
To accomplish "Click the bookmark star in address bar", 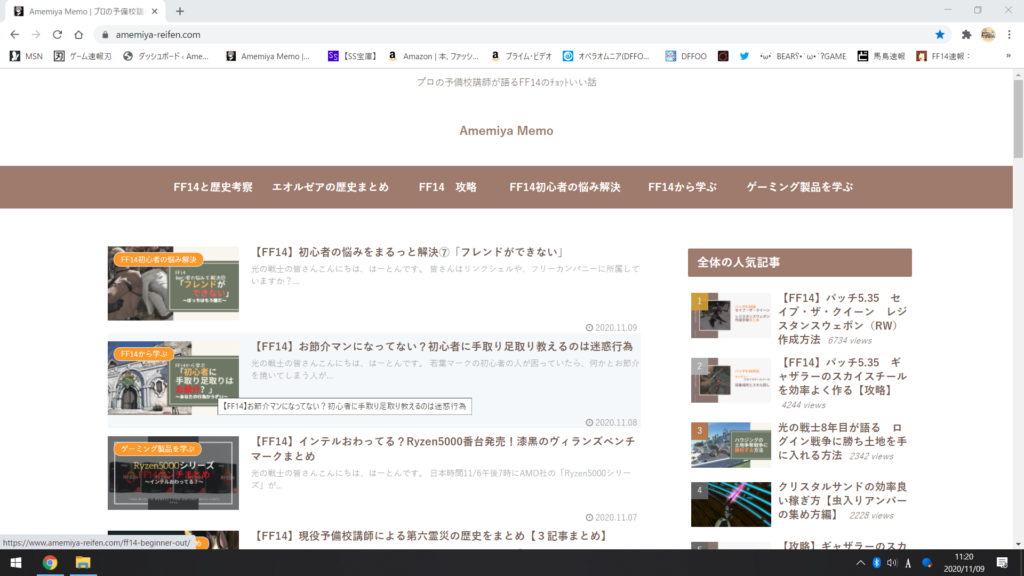I will (939, 34).
